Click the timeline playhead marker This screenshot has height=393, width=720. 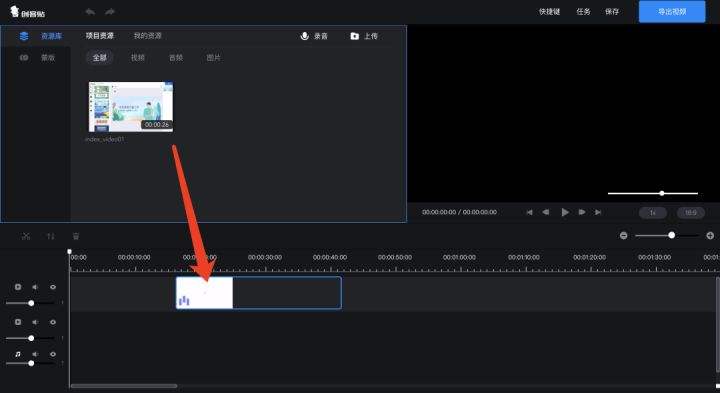pos(69,252)
